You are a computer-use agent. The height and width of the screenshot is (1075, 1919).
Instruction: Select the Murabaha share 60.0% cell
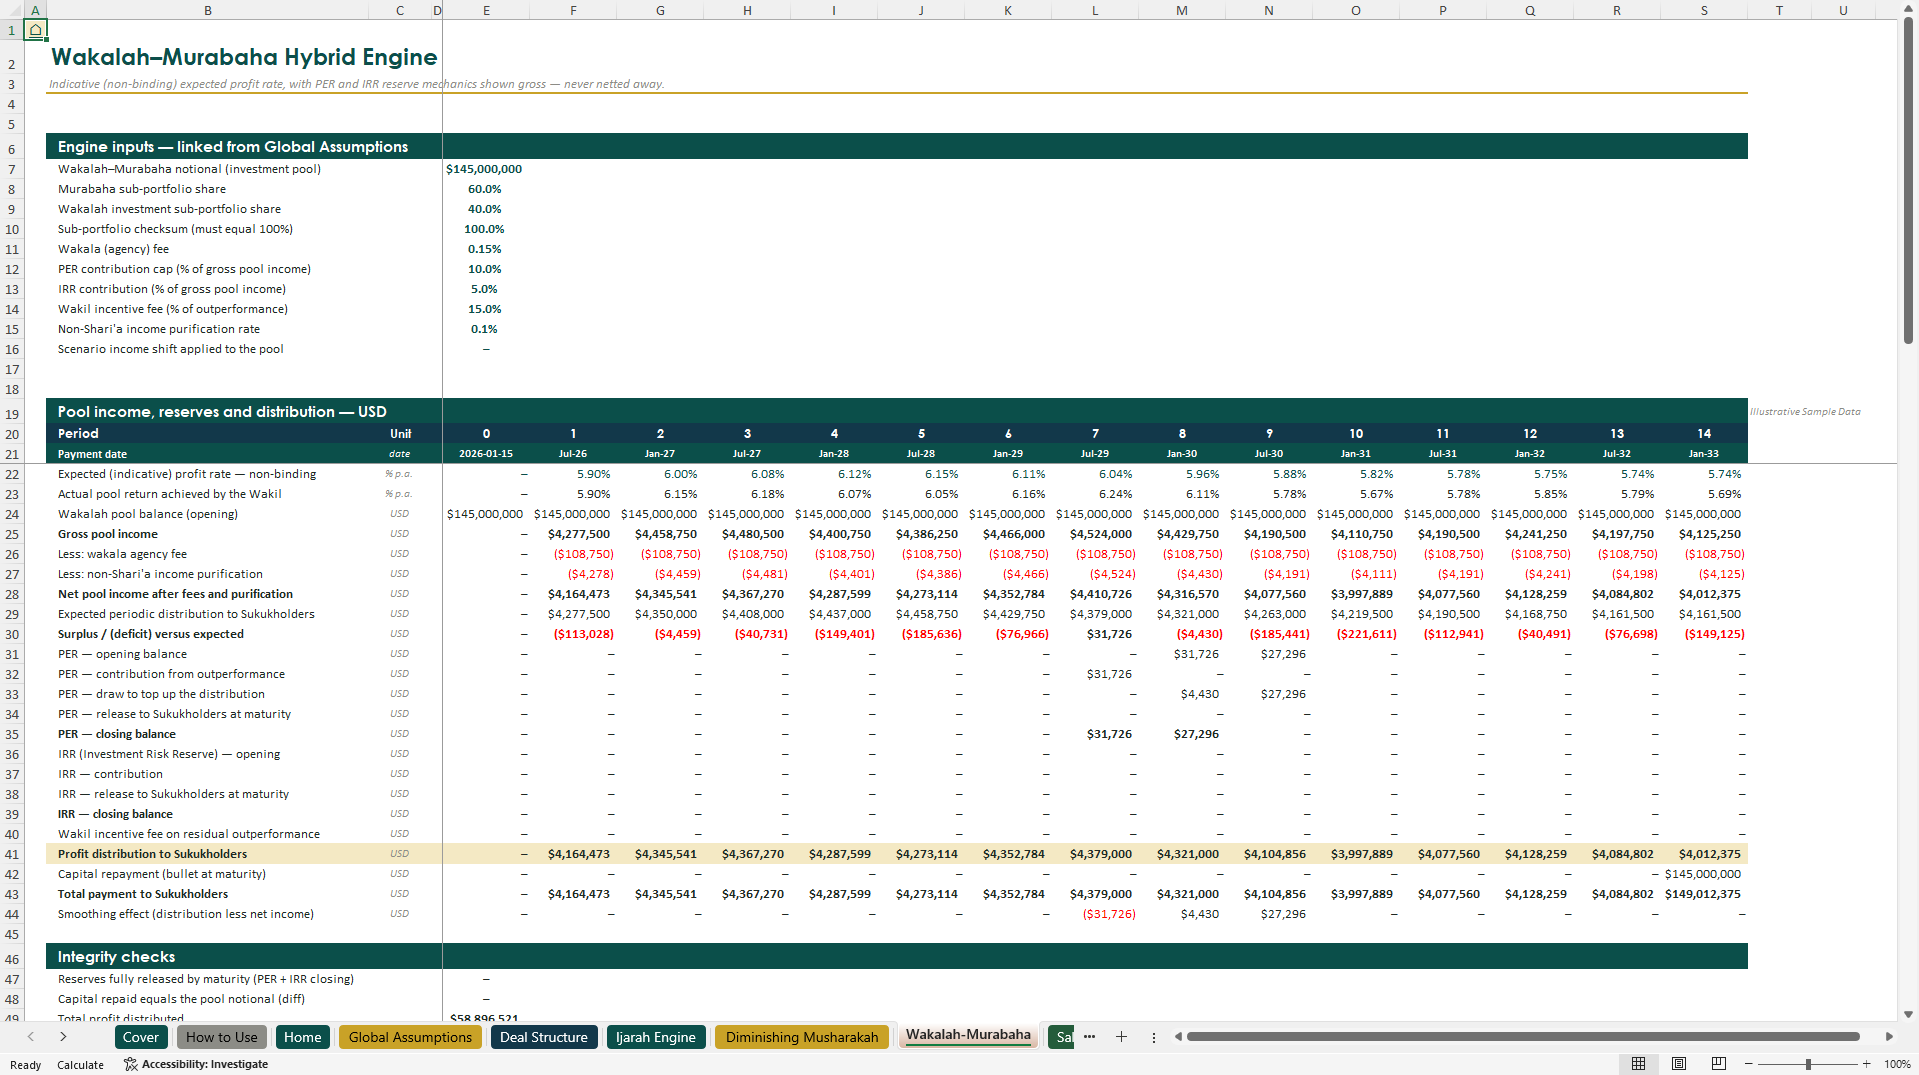click(x=485, y=189)
